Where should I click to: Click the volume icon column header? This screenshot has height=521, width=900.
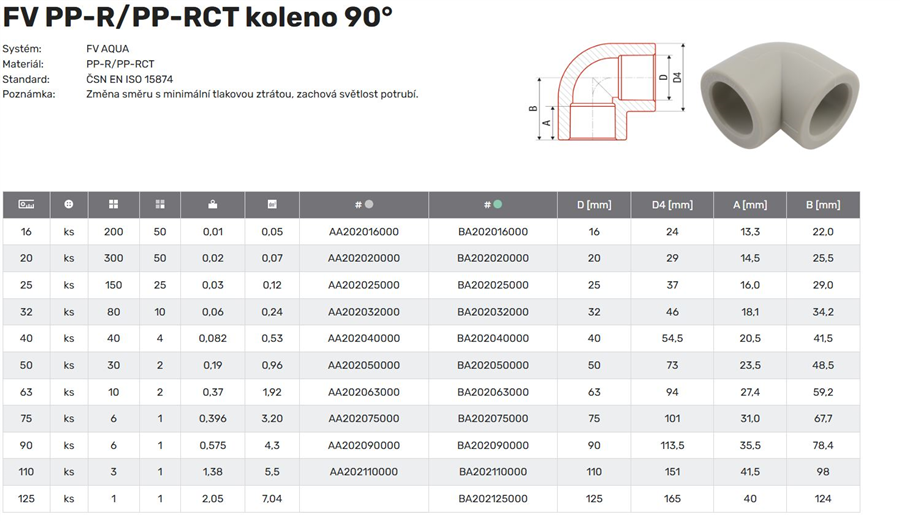pyautogui.click(x=272, y=204)
